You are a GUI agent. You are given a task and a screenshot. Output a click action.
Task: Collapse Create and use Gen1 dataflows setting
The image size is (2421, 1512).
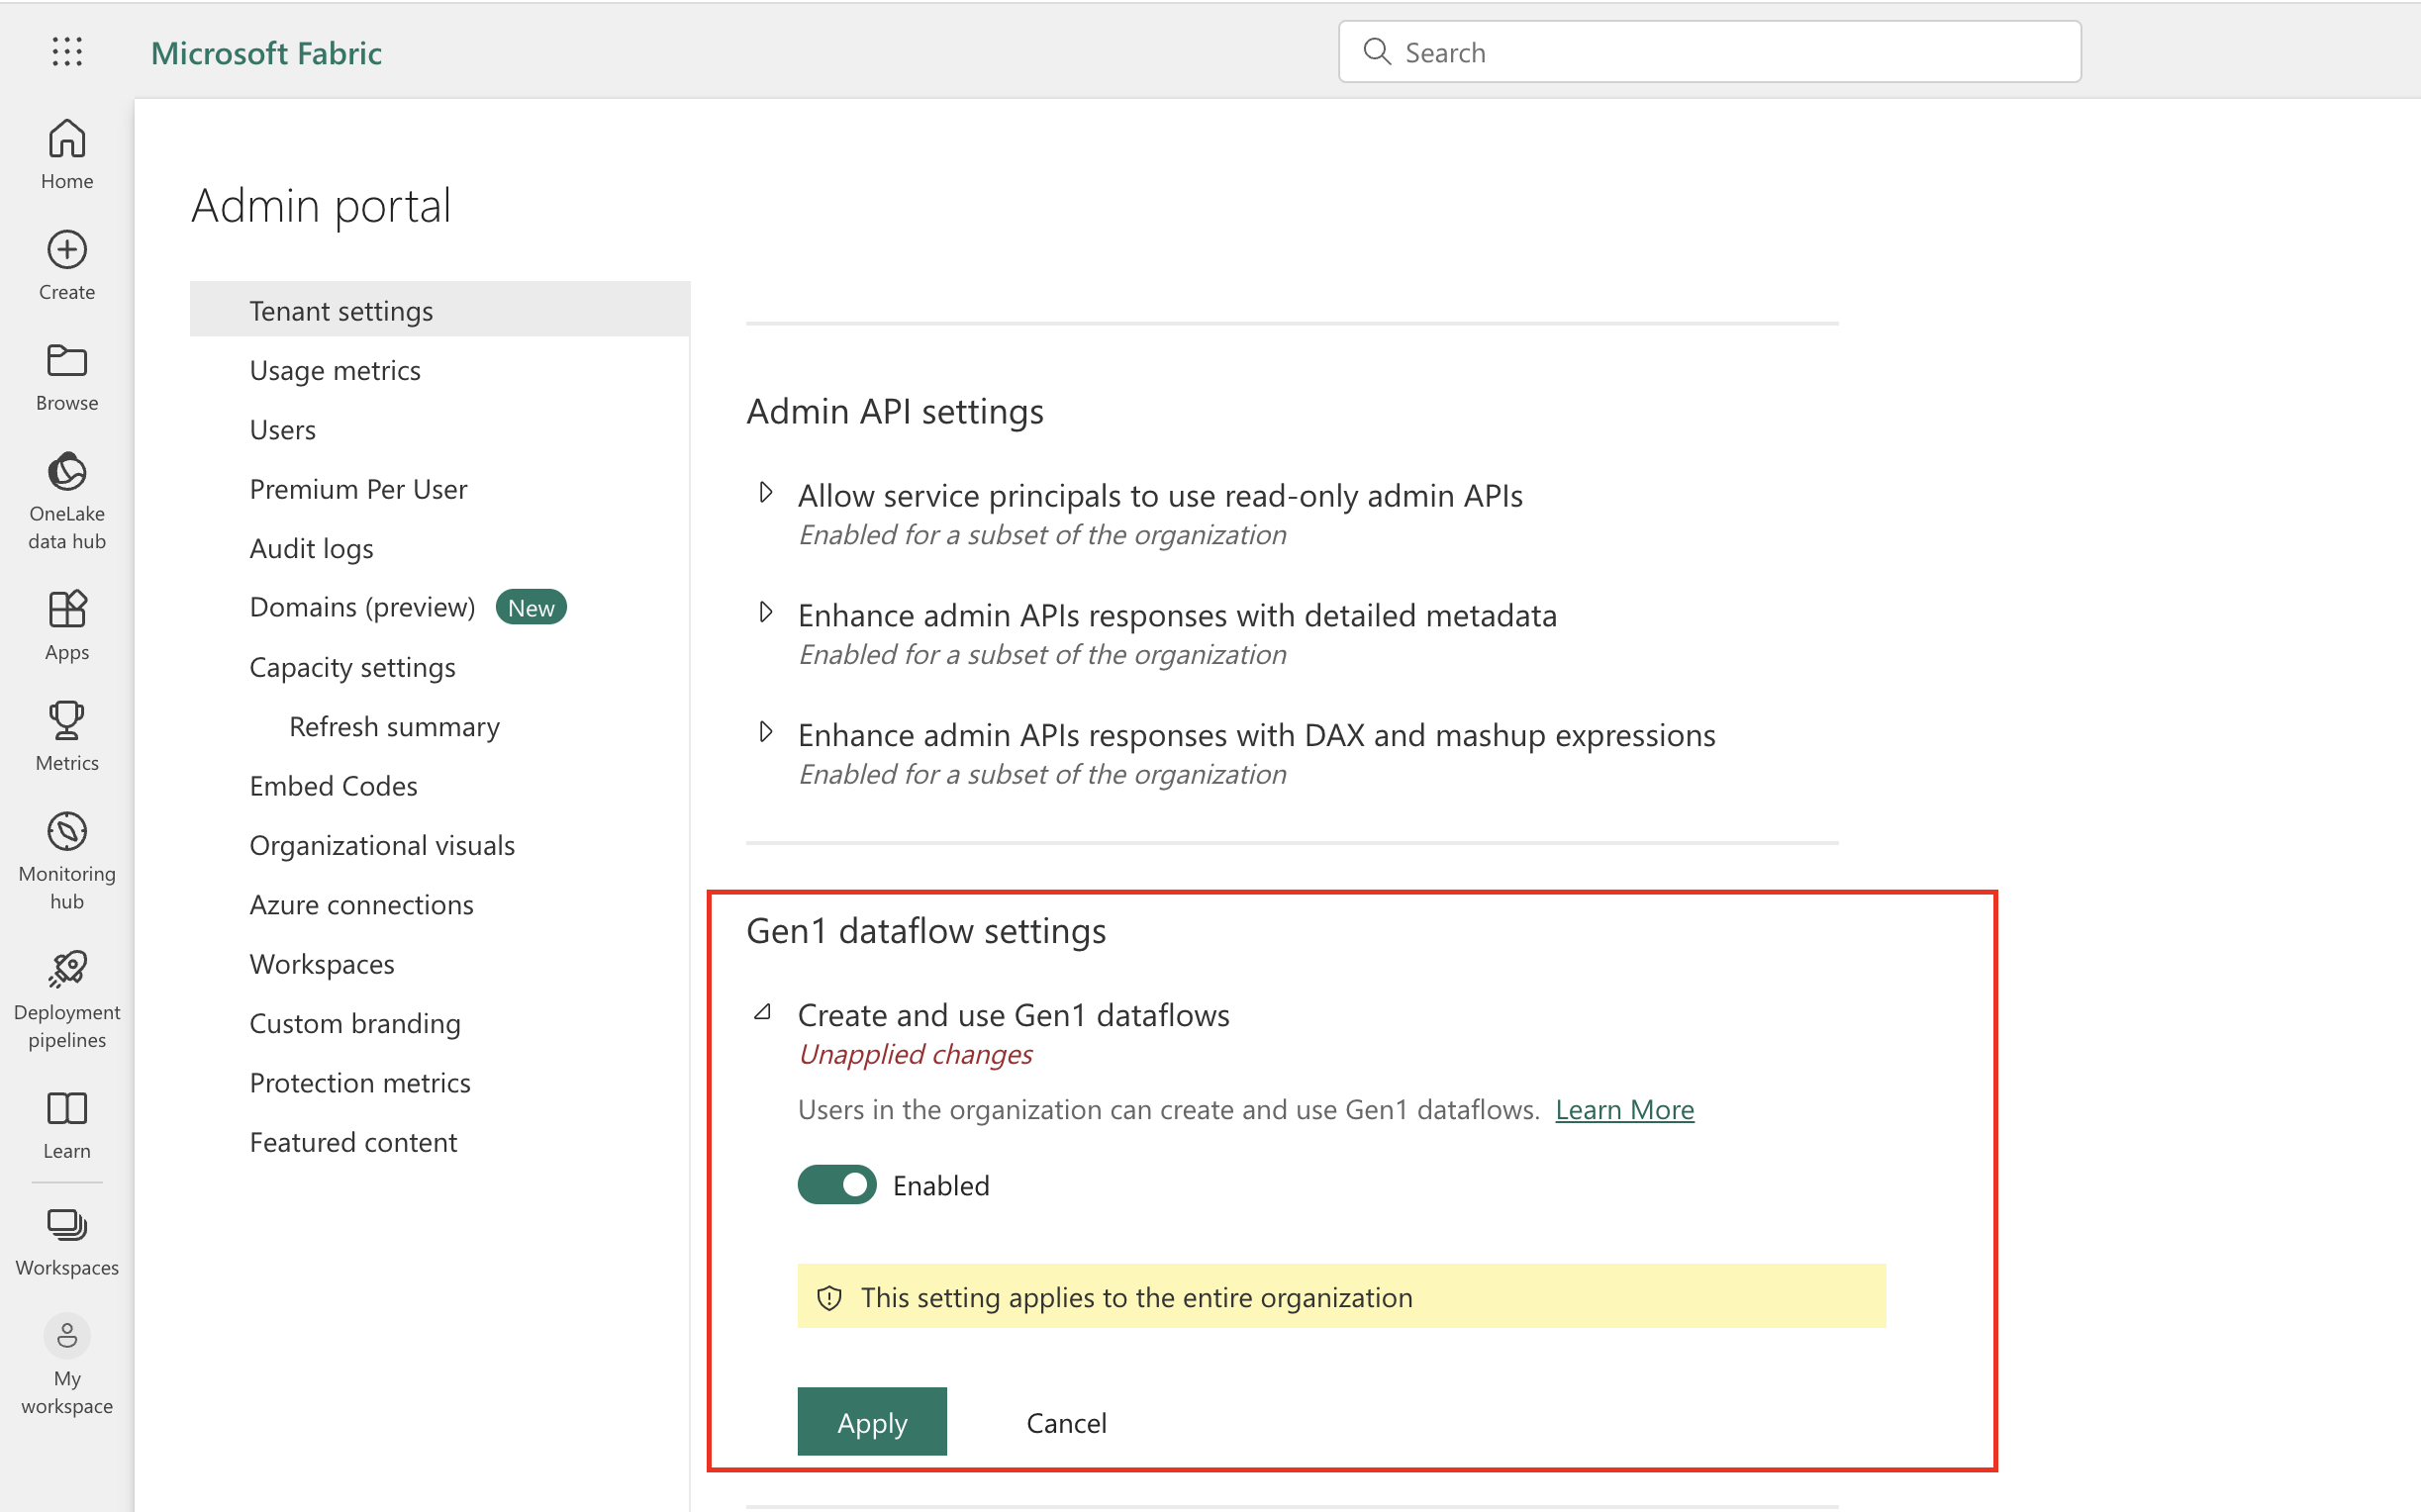[x=763, y=1012]
